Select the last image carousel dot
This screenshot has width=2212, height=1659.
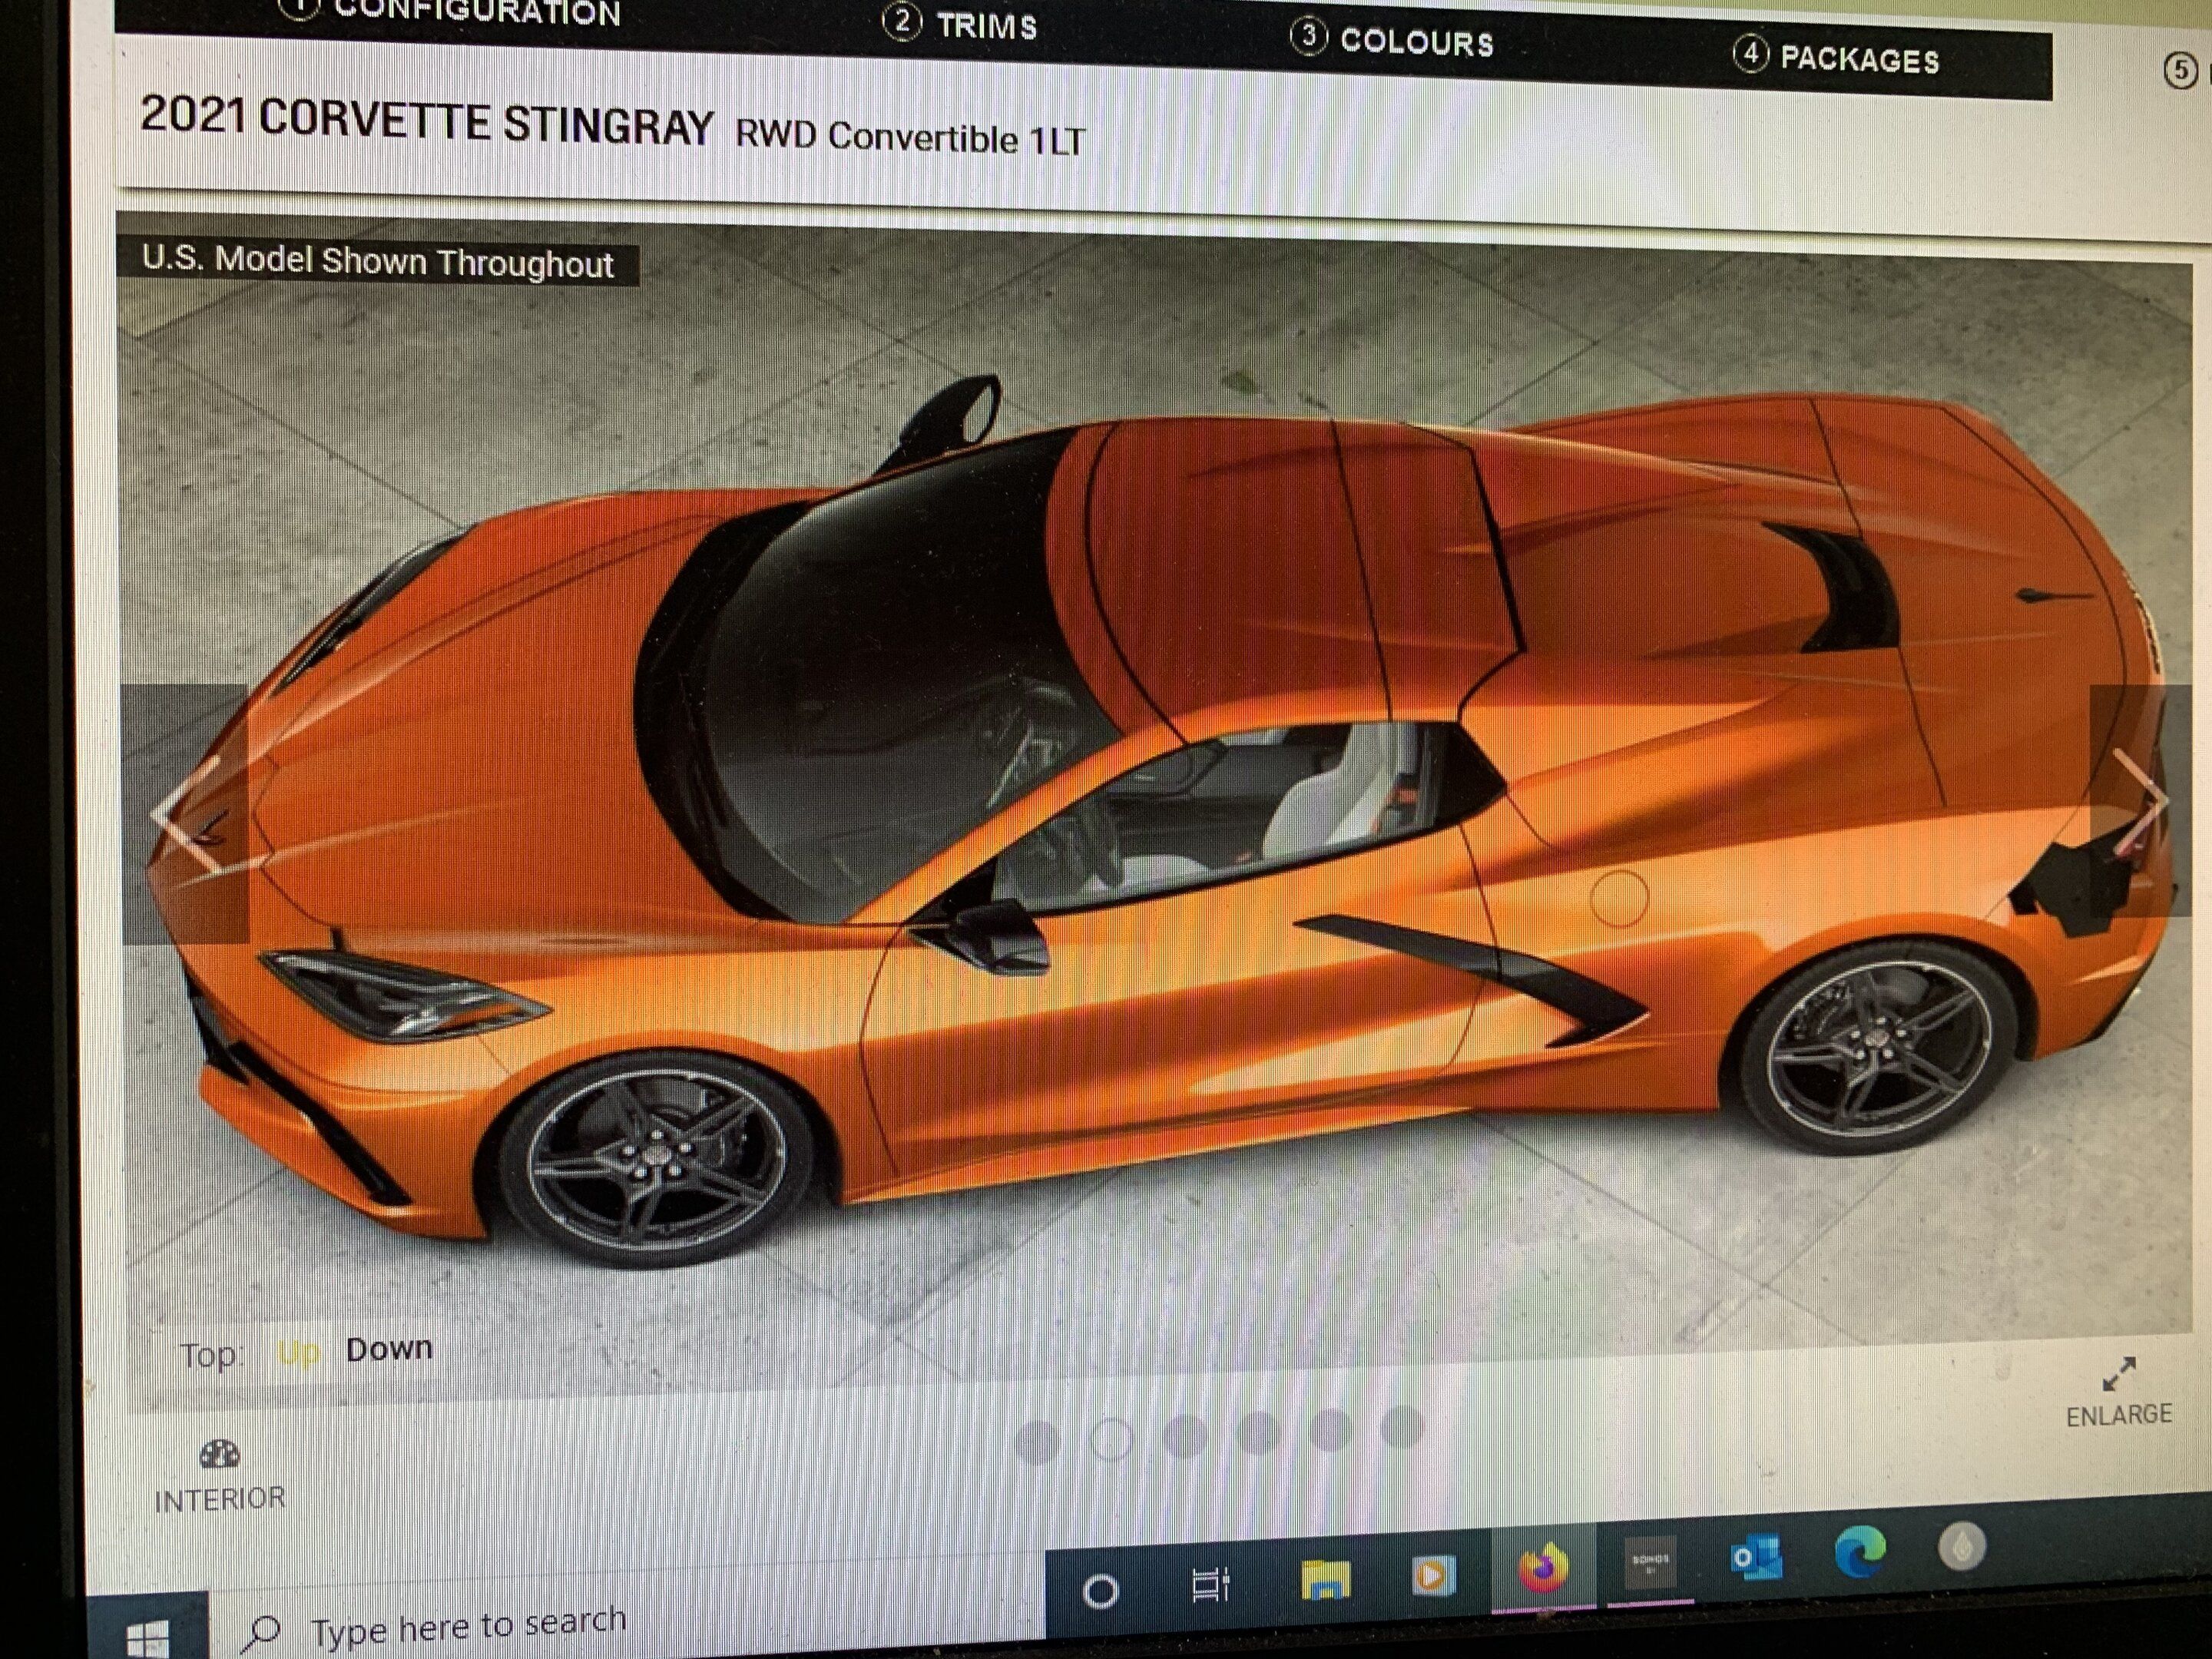pos(1402,1427)
